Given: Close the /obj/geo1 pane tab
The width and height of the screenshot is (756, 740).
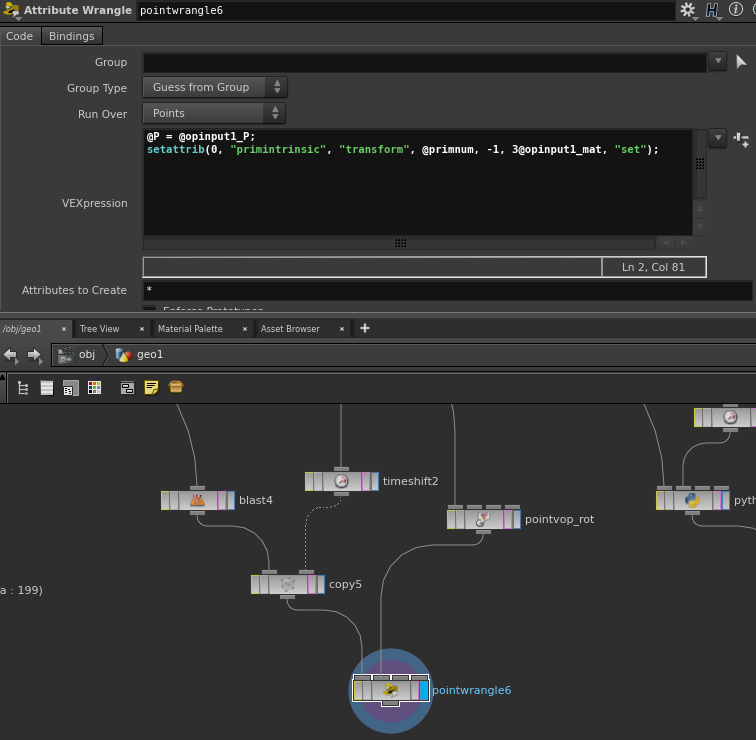Looking at the screenshot, I should pyautogui.click(x=64, y=329).
